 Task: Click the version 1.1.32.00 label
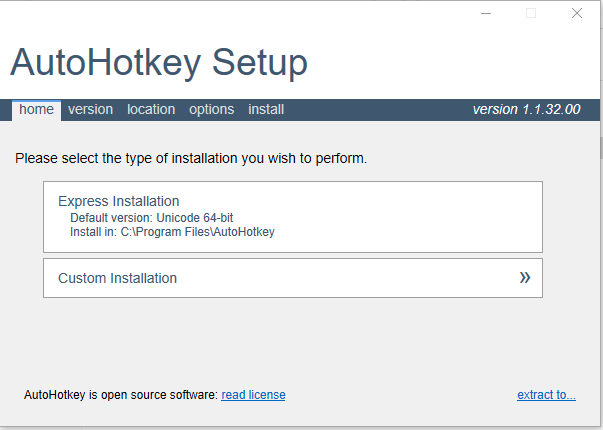(x=526, y=110)
